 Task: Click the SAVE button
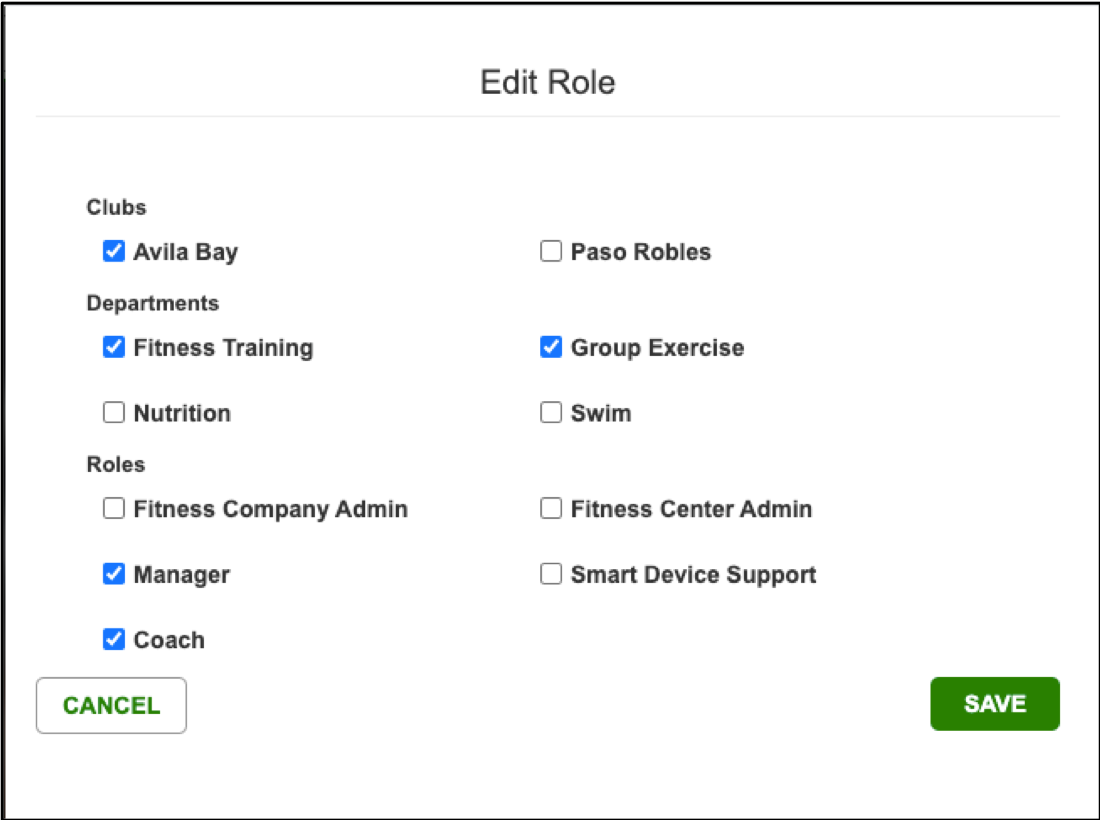tap(994, 703)
